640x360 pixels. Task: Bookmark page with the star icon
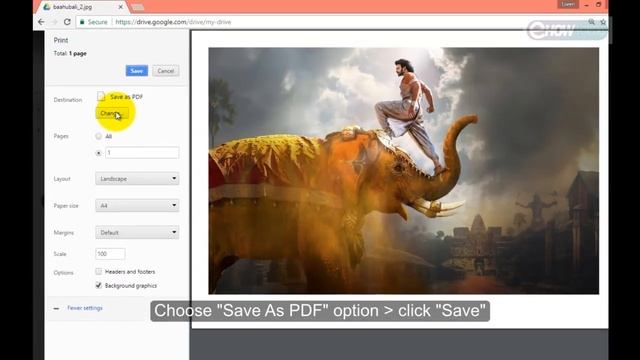coord(603,22)
